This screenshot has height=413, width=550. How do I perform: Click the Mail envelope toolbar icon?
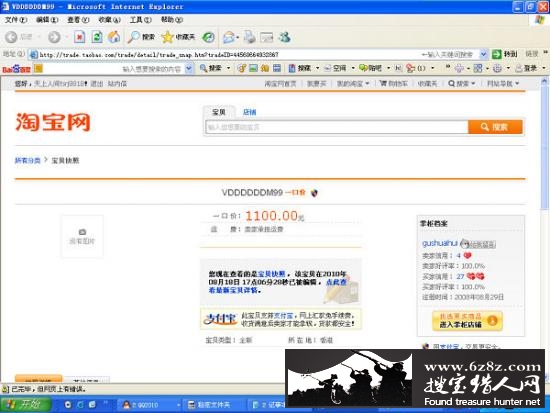point(229,37)
